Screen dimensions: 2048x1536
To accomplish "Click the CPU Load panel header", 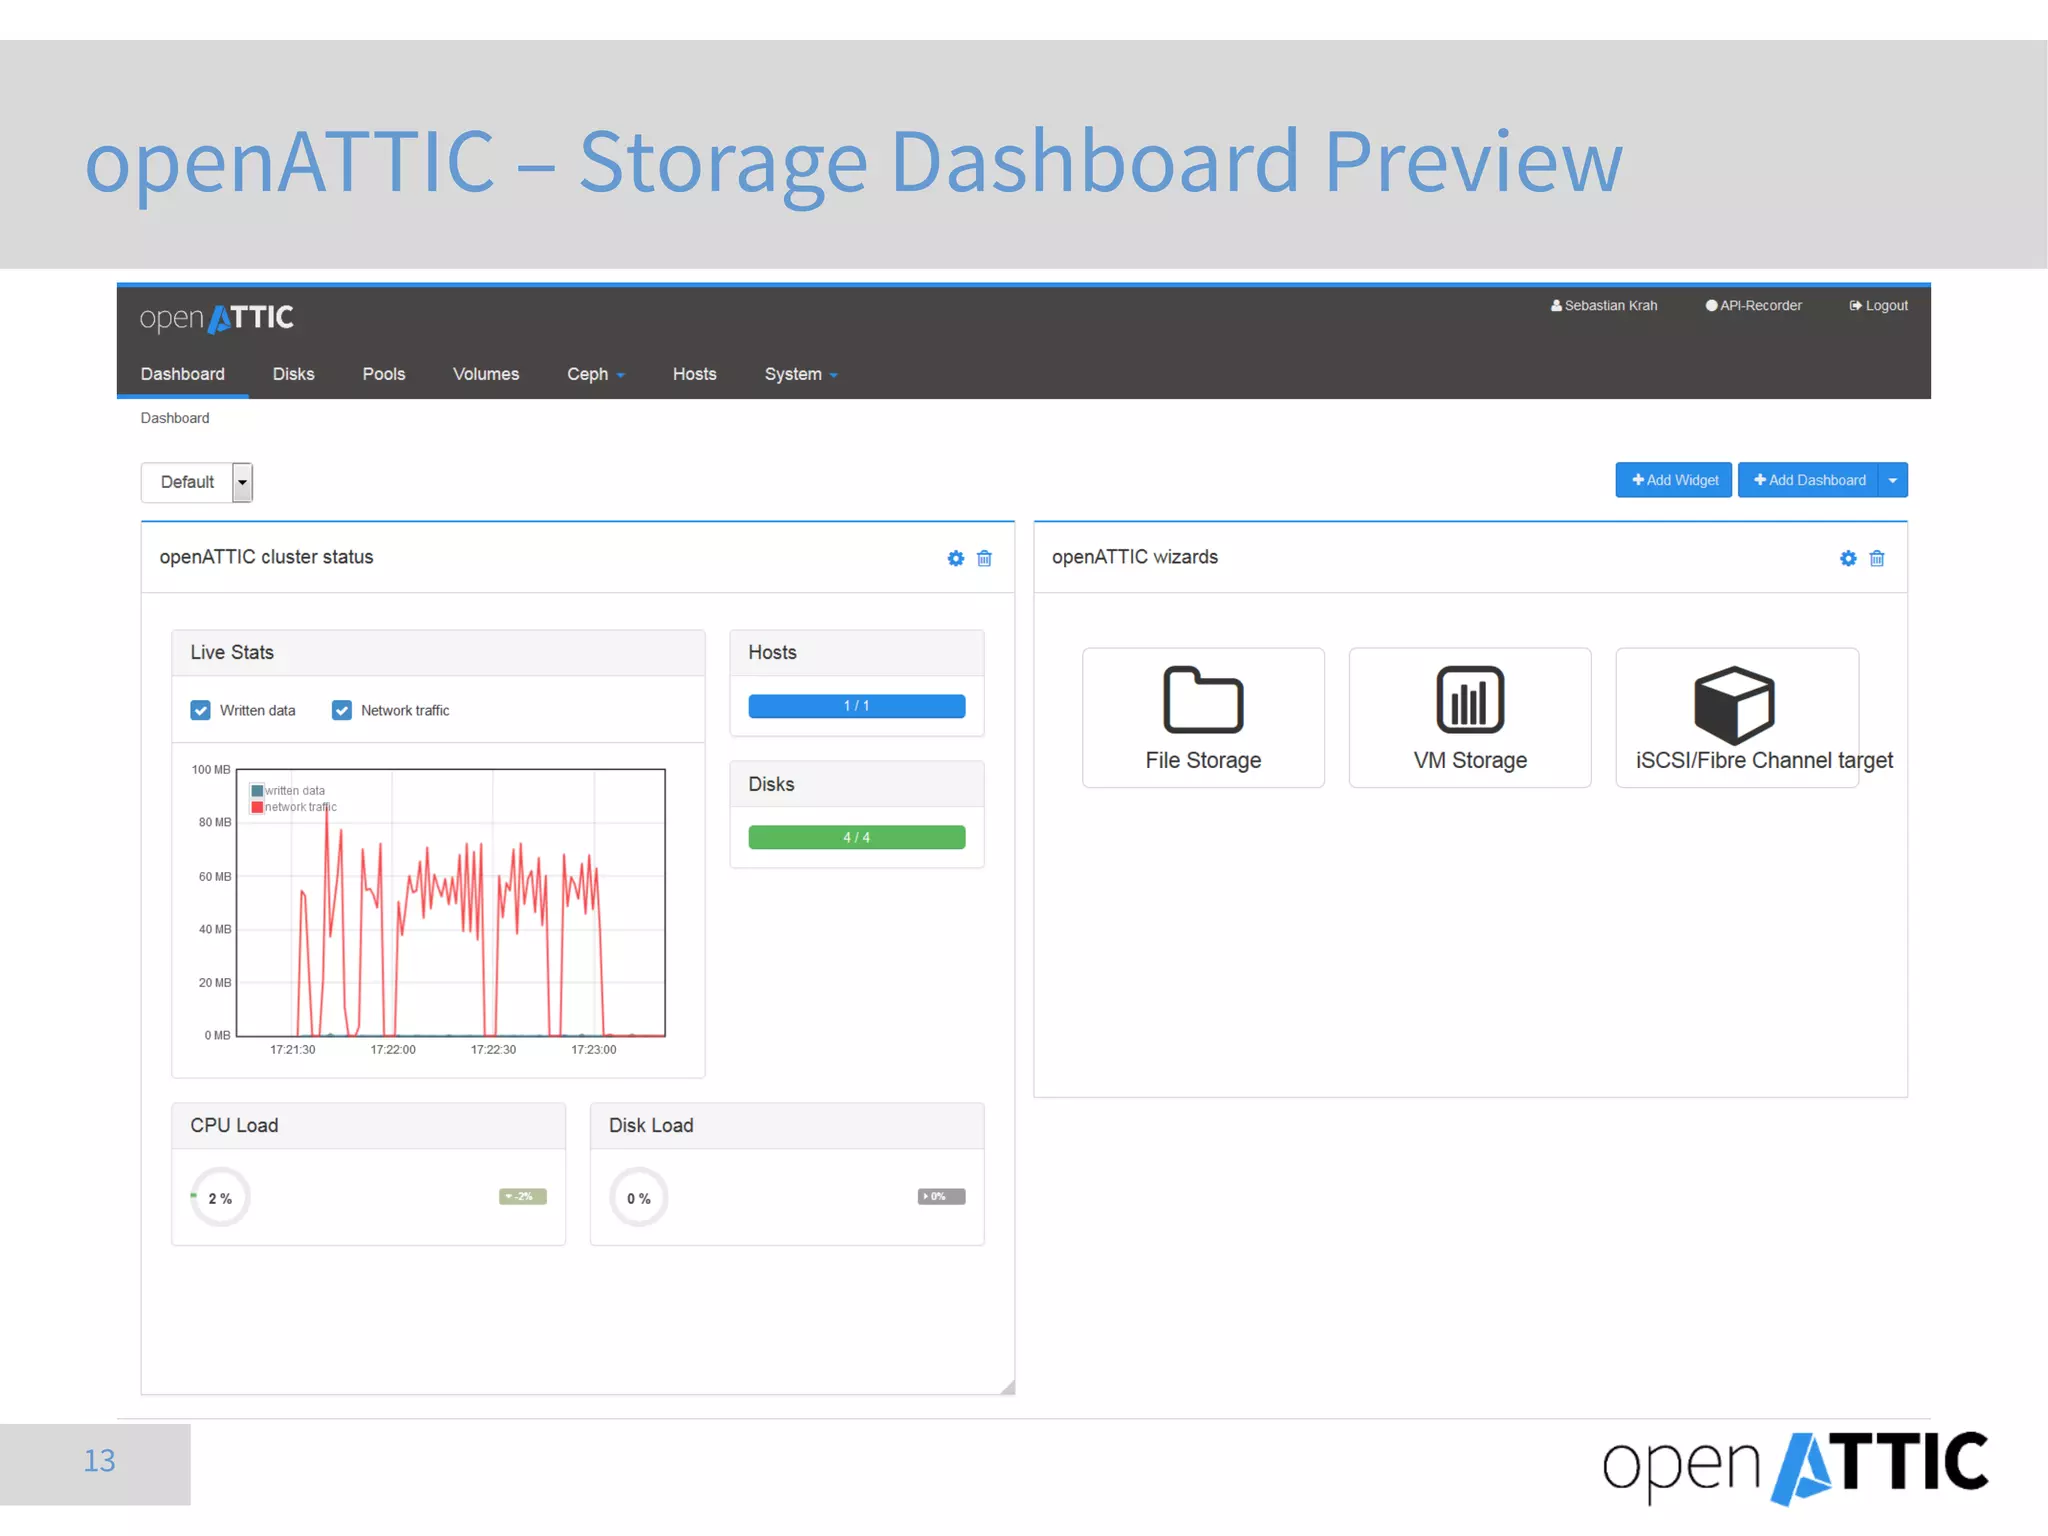I will (x=368, y=1126).
